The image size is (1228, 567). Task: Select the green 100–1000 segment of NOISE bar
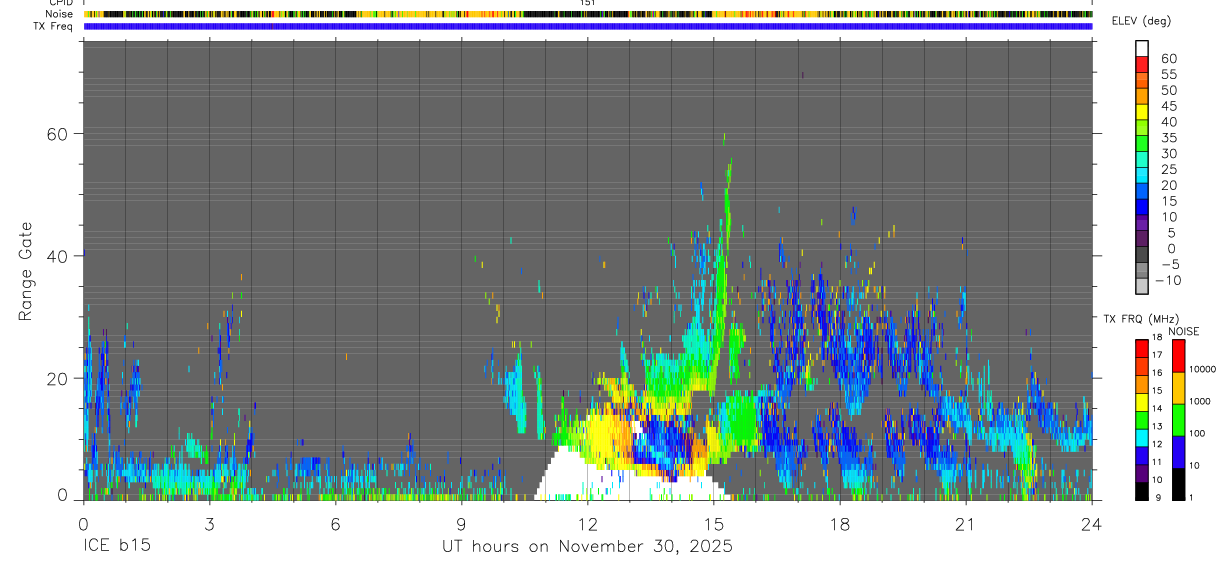1177,419
